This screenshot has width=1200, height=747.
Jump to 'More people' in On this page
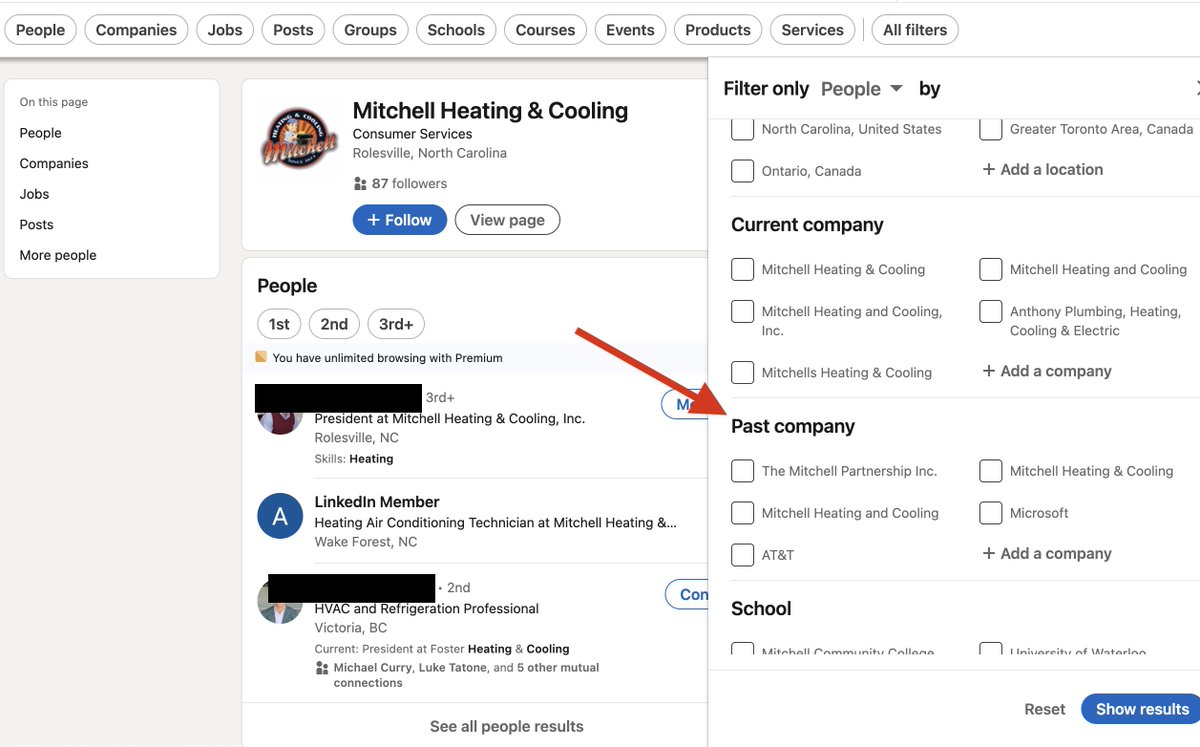click(x=58, y=255)
